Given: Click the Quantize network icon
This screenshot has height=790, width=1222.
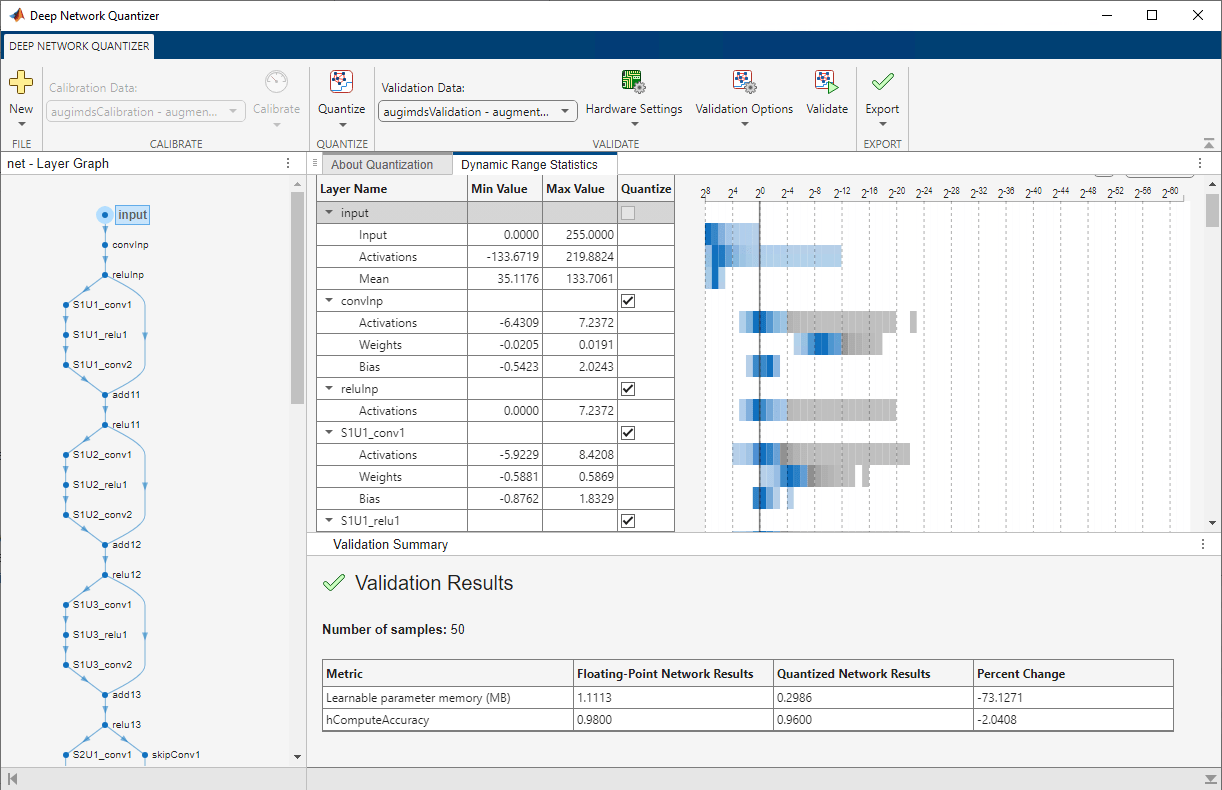Looking at the screenshot, I should [341, 82].
